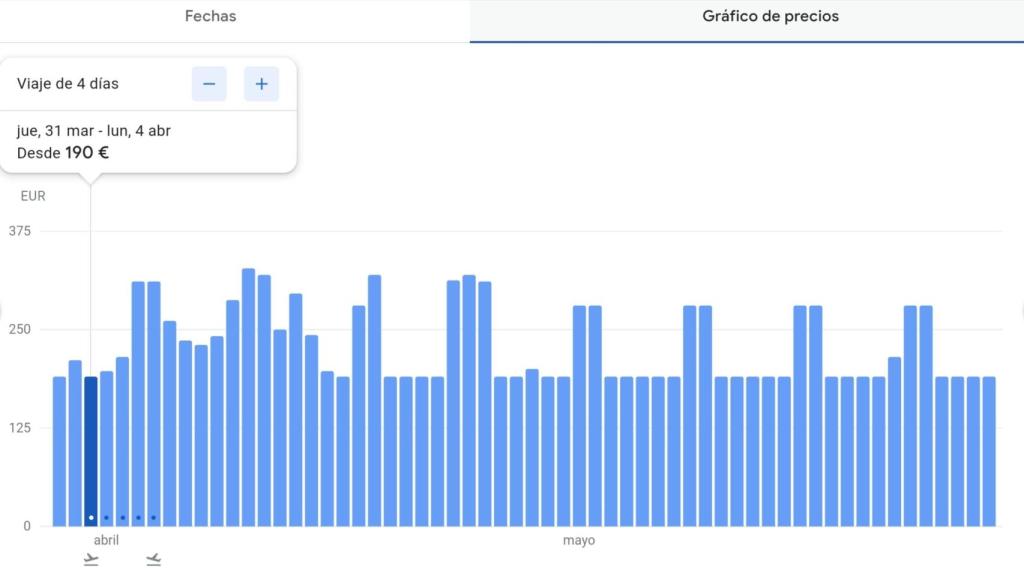Click the 'jue, 31 mar - lun, 4 abr' date text
Image resolution: width=1024 pixels, height=576 pixels.
(x=93, y=131)
